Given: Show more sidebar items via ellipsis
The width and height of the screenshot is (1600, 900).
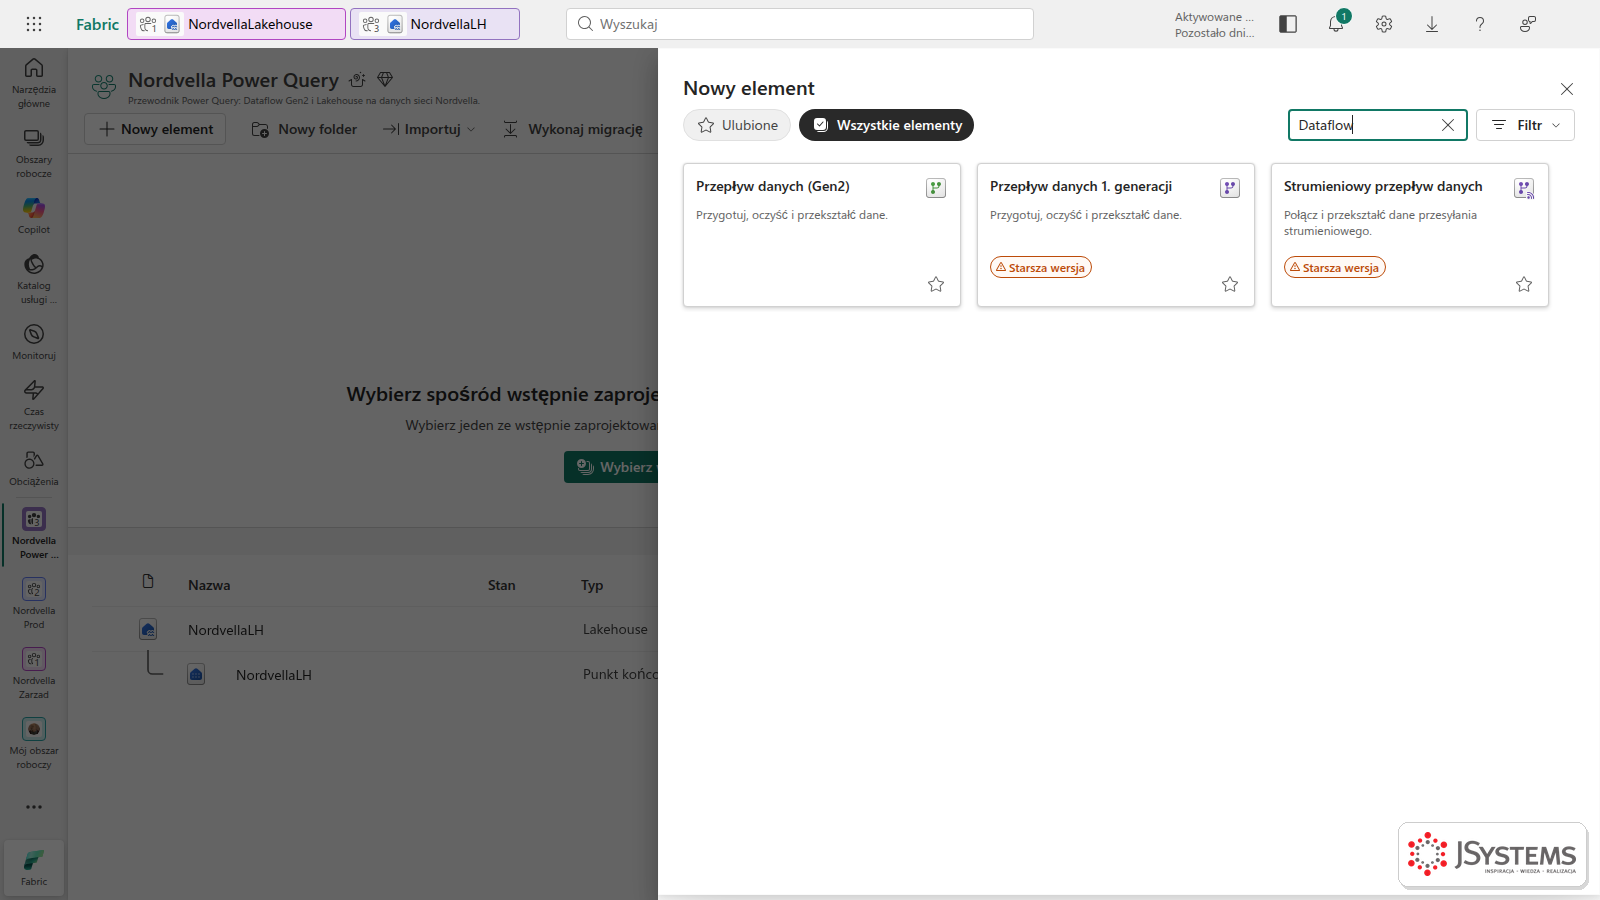Looking at the screenshot, I should [34, 807].
